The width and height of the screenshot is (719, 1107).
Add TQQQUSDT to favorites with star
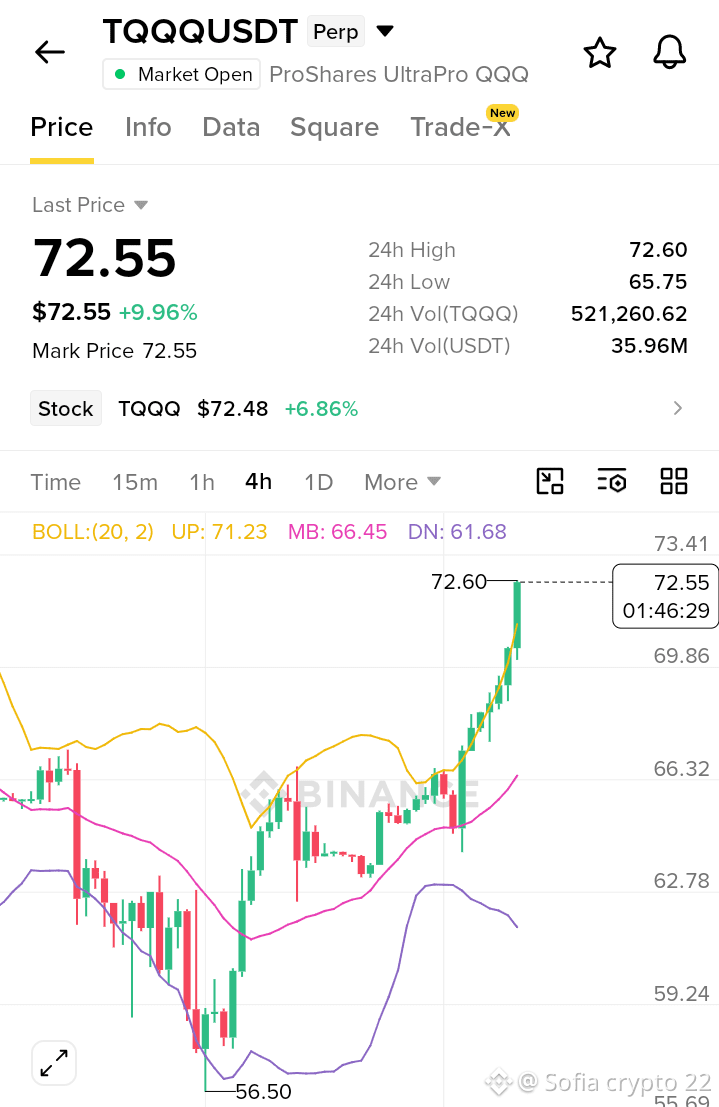tap(600, 53)
